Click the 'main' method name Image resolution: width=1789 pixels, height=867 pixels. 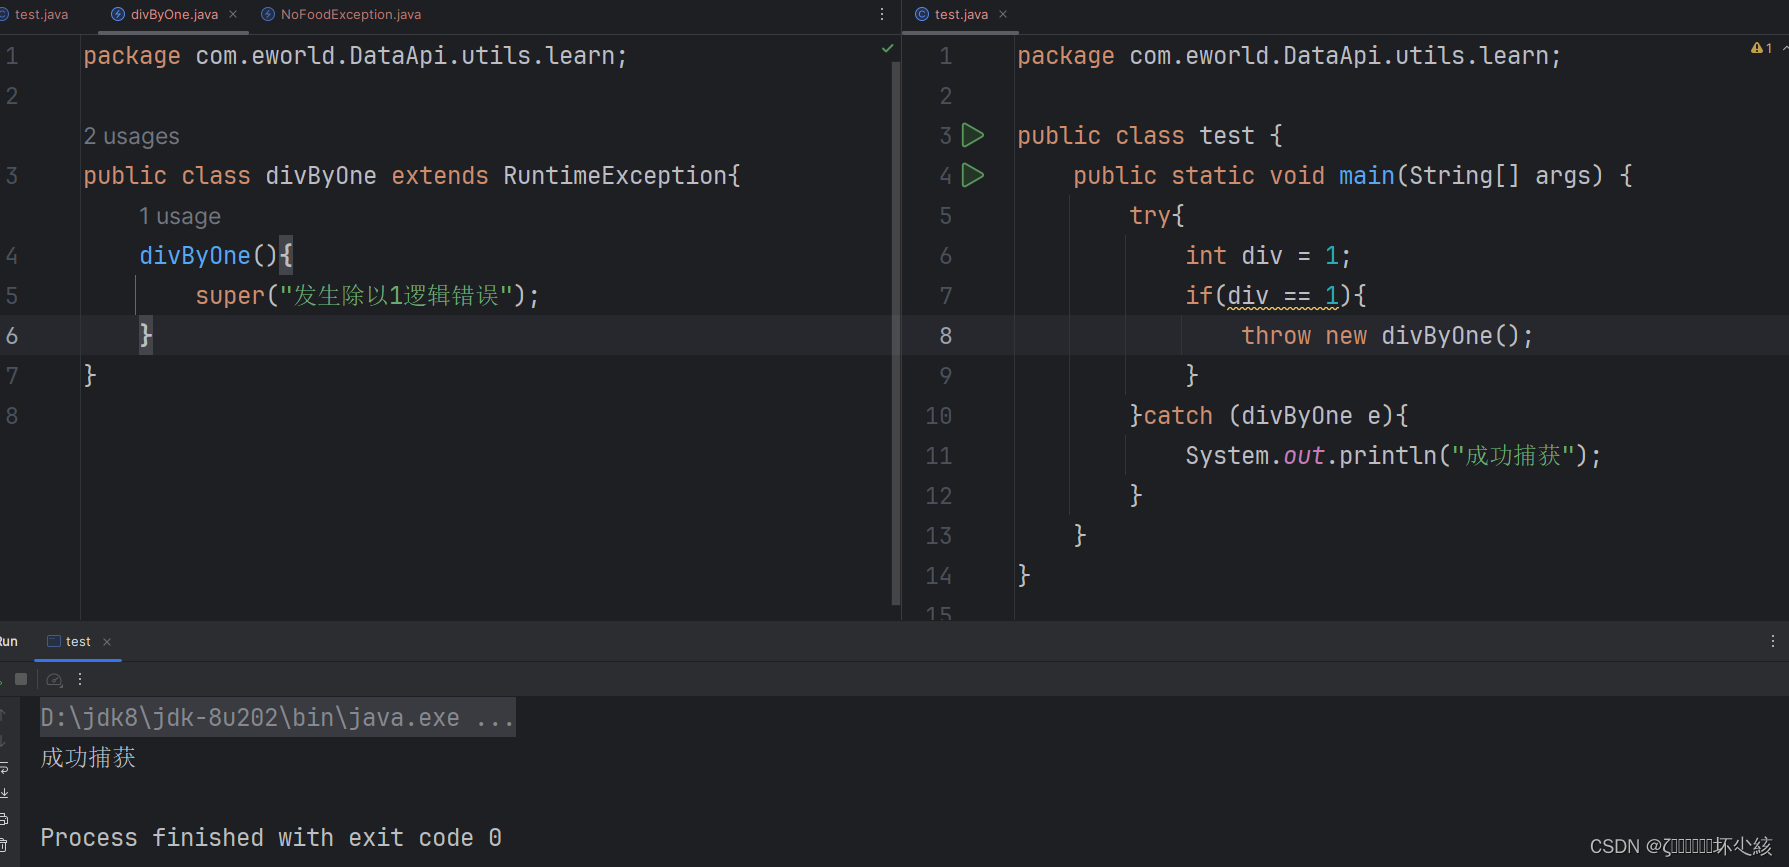pos(1366,176)
